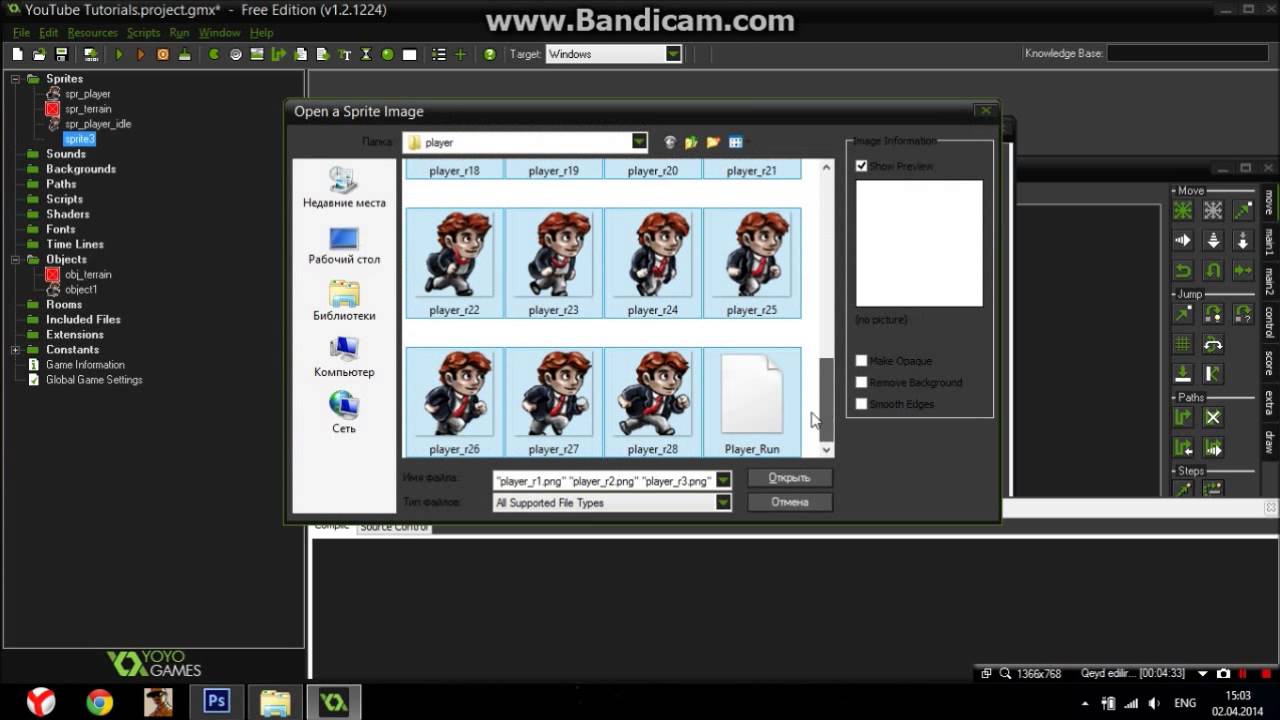
Task: Open the file name combo box arrow
Action: (x=723, y=481)
